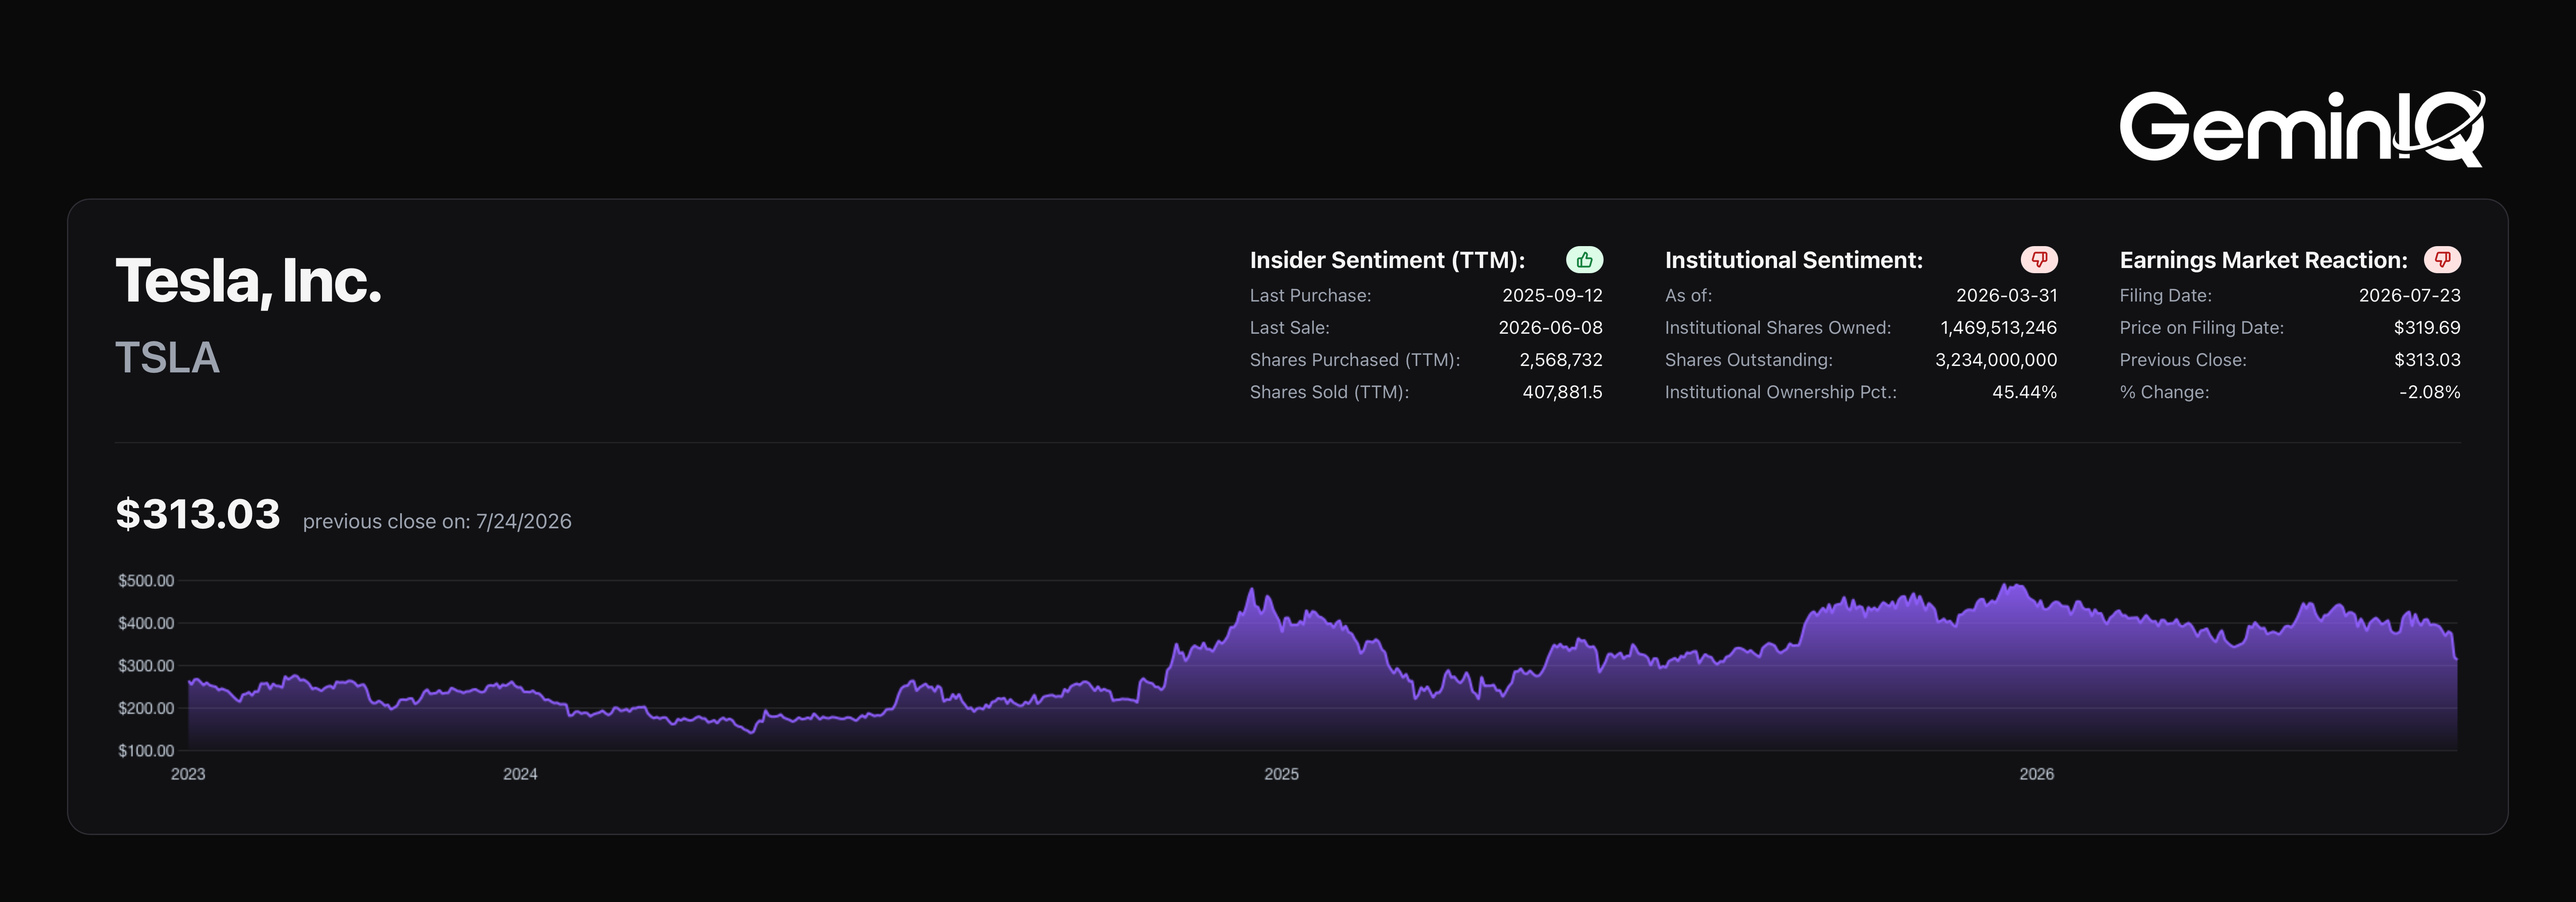Image resolution: width=2576 pixels, height=902 pixels.
Task: Click the $300.00 y-axis label
Action: pyautogui.click(x=146, y=666)
